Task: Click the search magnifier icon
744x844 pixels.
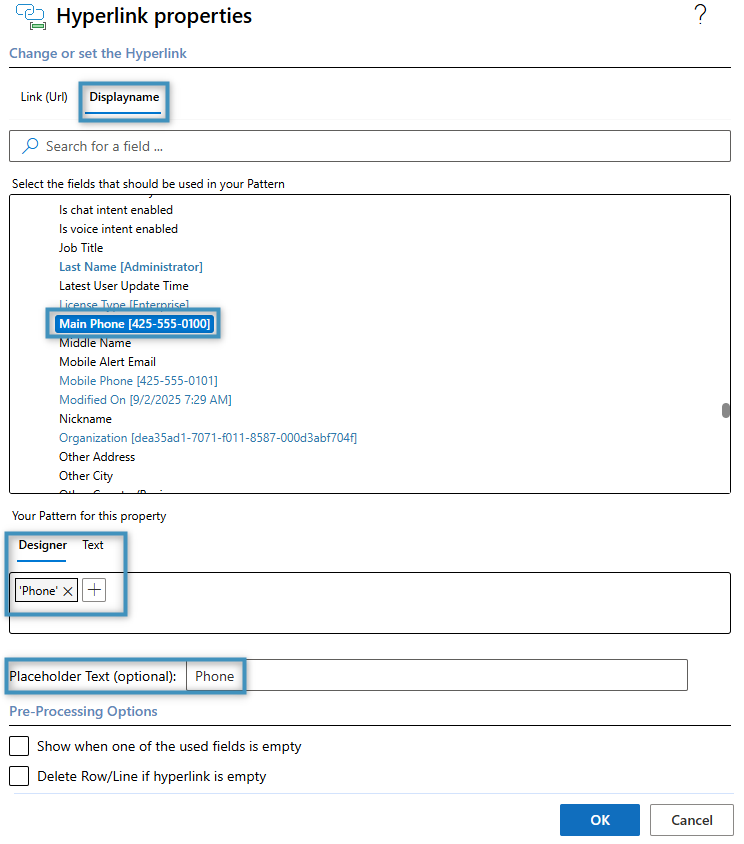Action: 29,146
